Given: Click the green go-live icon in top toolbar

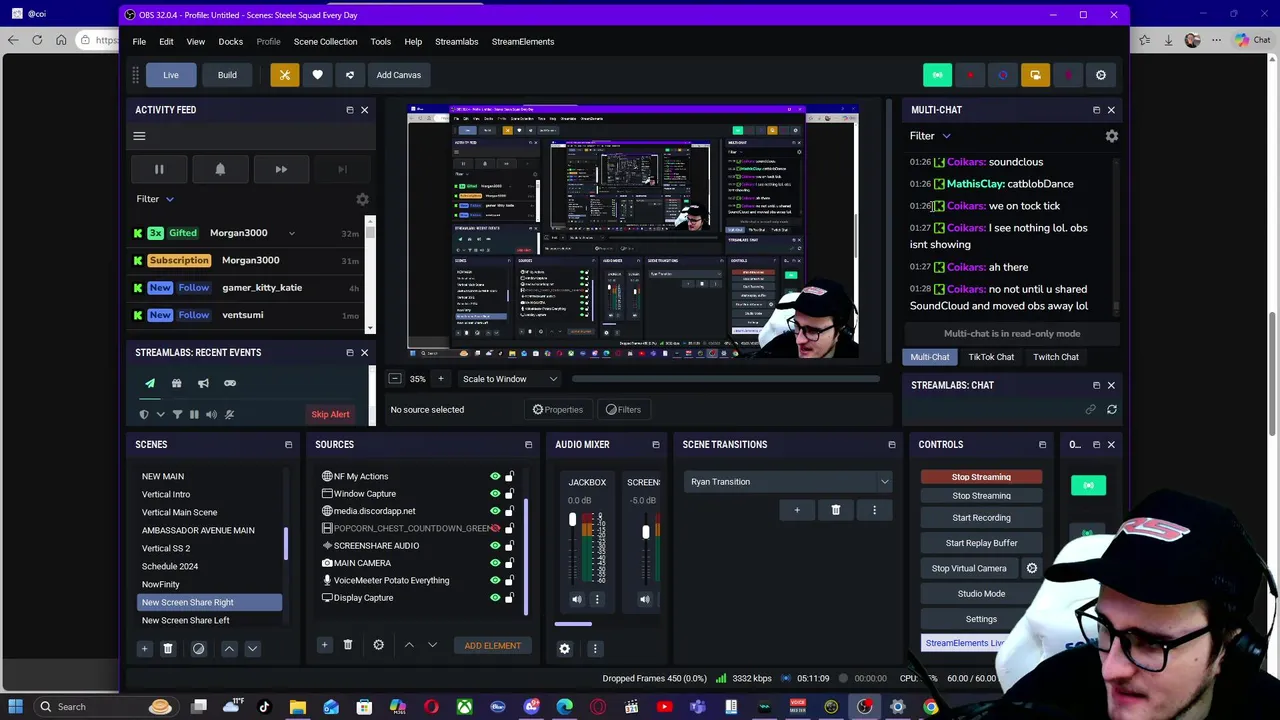Looking at the screenshot, I should pyautogui.click(x=937, y=75).
